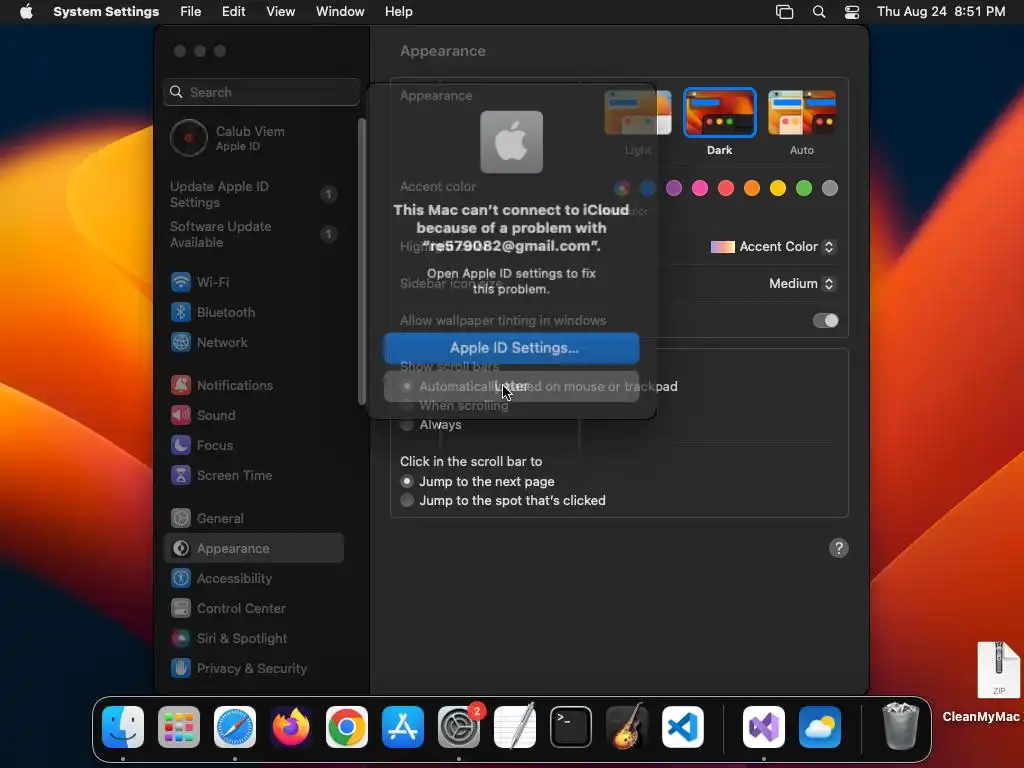Open the Window menu

[340, 12]
